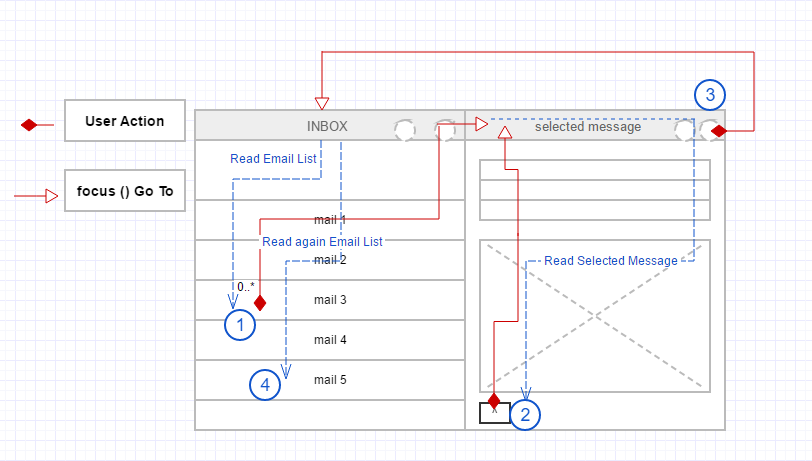This screenshot has height=461, width=812.
Task: Click the red arrowhead above the INBOX header
Action: [x=321, y=102]
